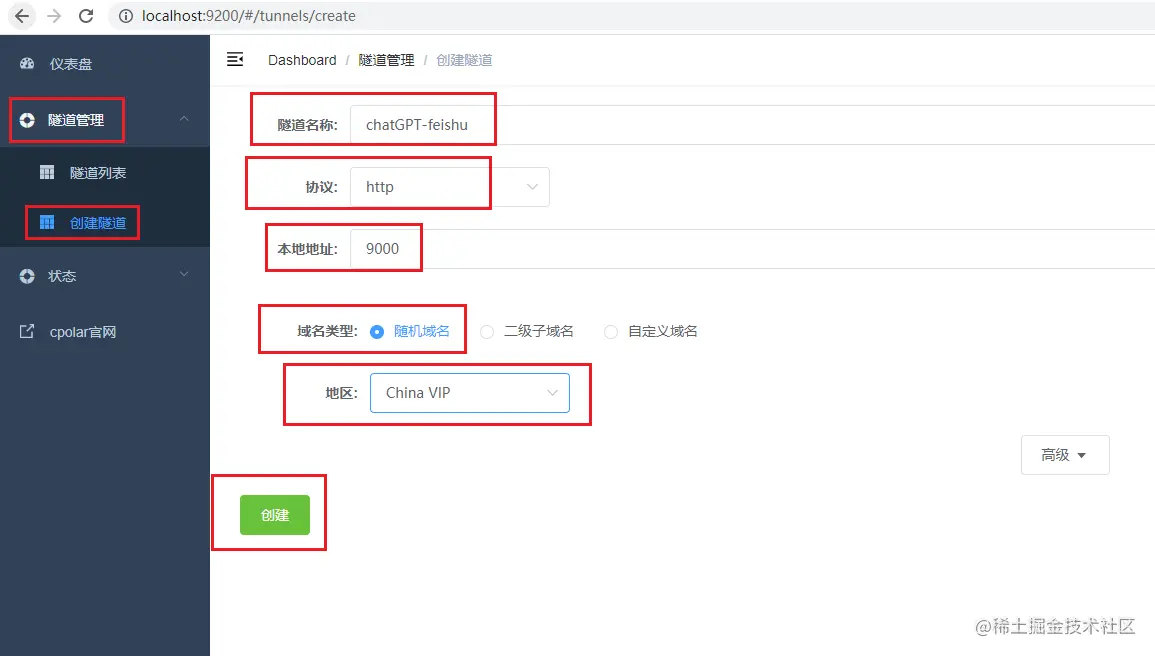Expand the 高级 options button
The image size is (1155, 656).
tap(1064, 455)
